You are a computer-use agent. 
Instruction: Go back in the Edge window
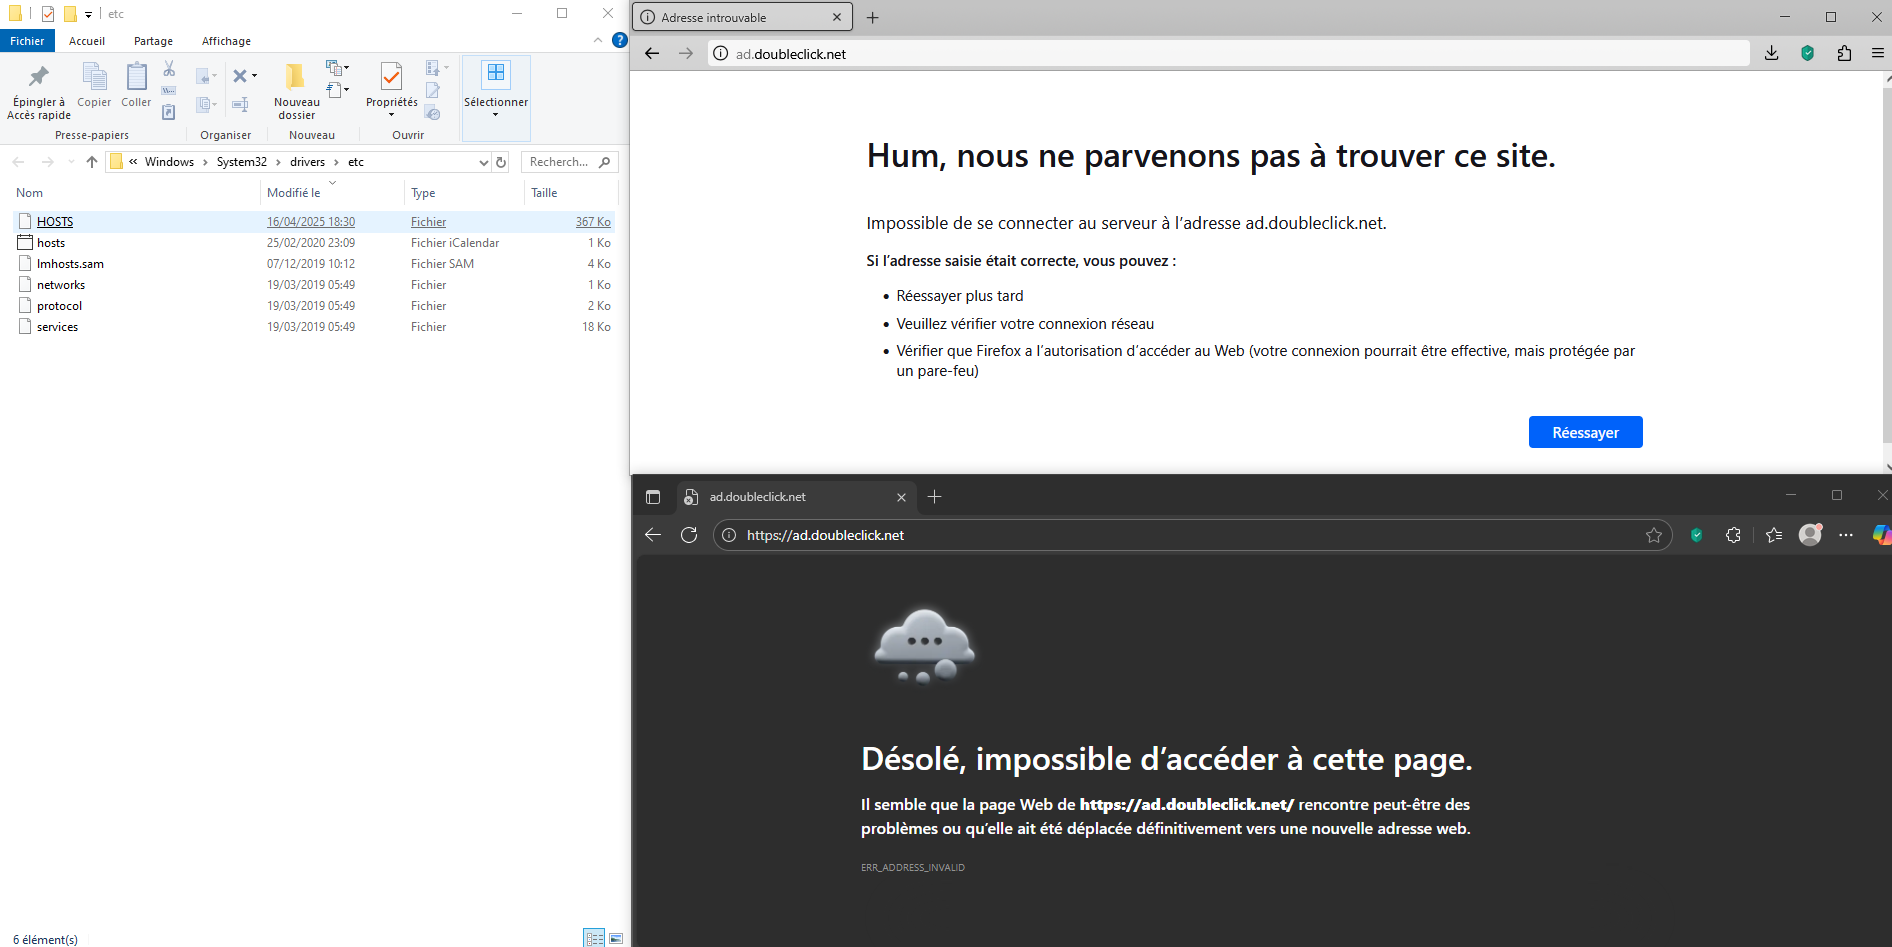click(x=653, y=535)
